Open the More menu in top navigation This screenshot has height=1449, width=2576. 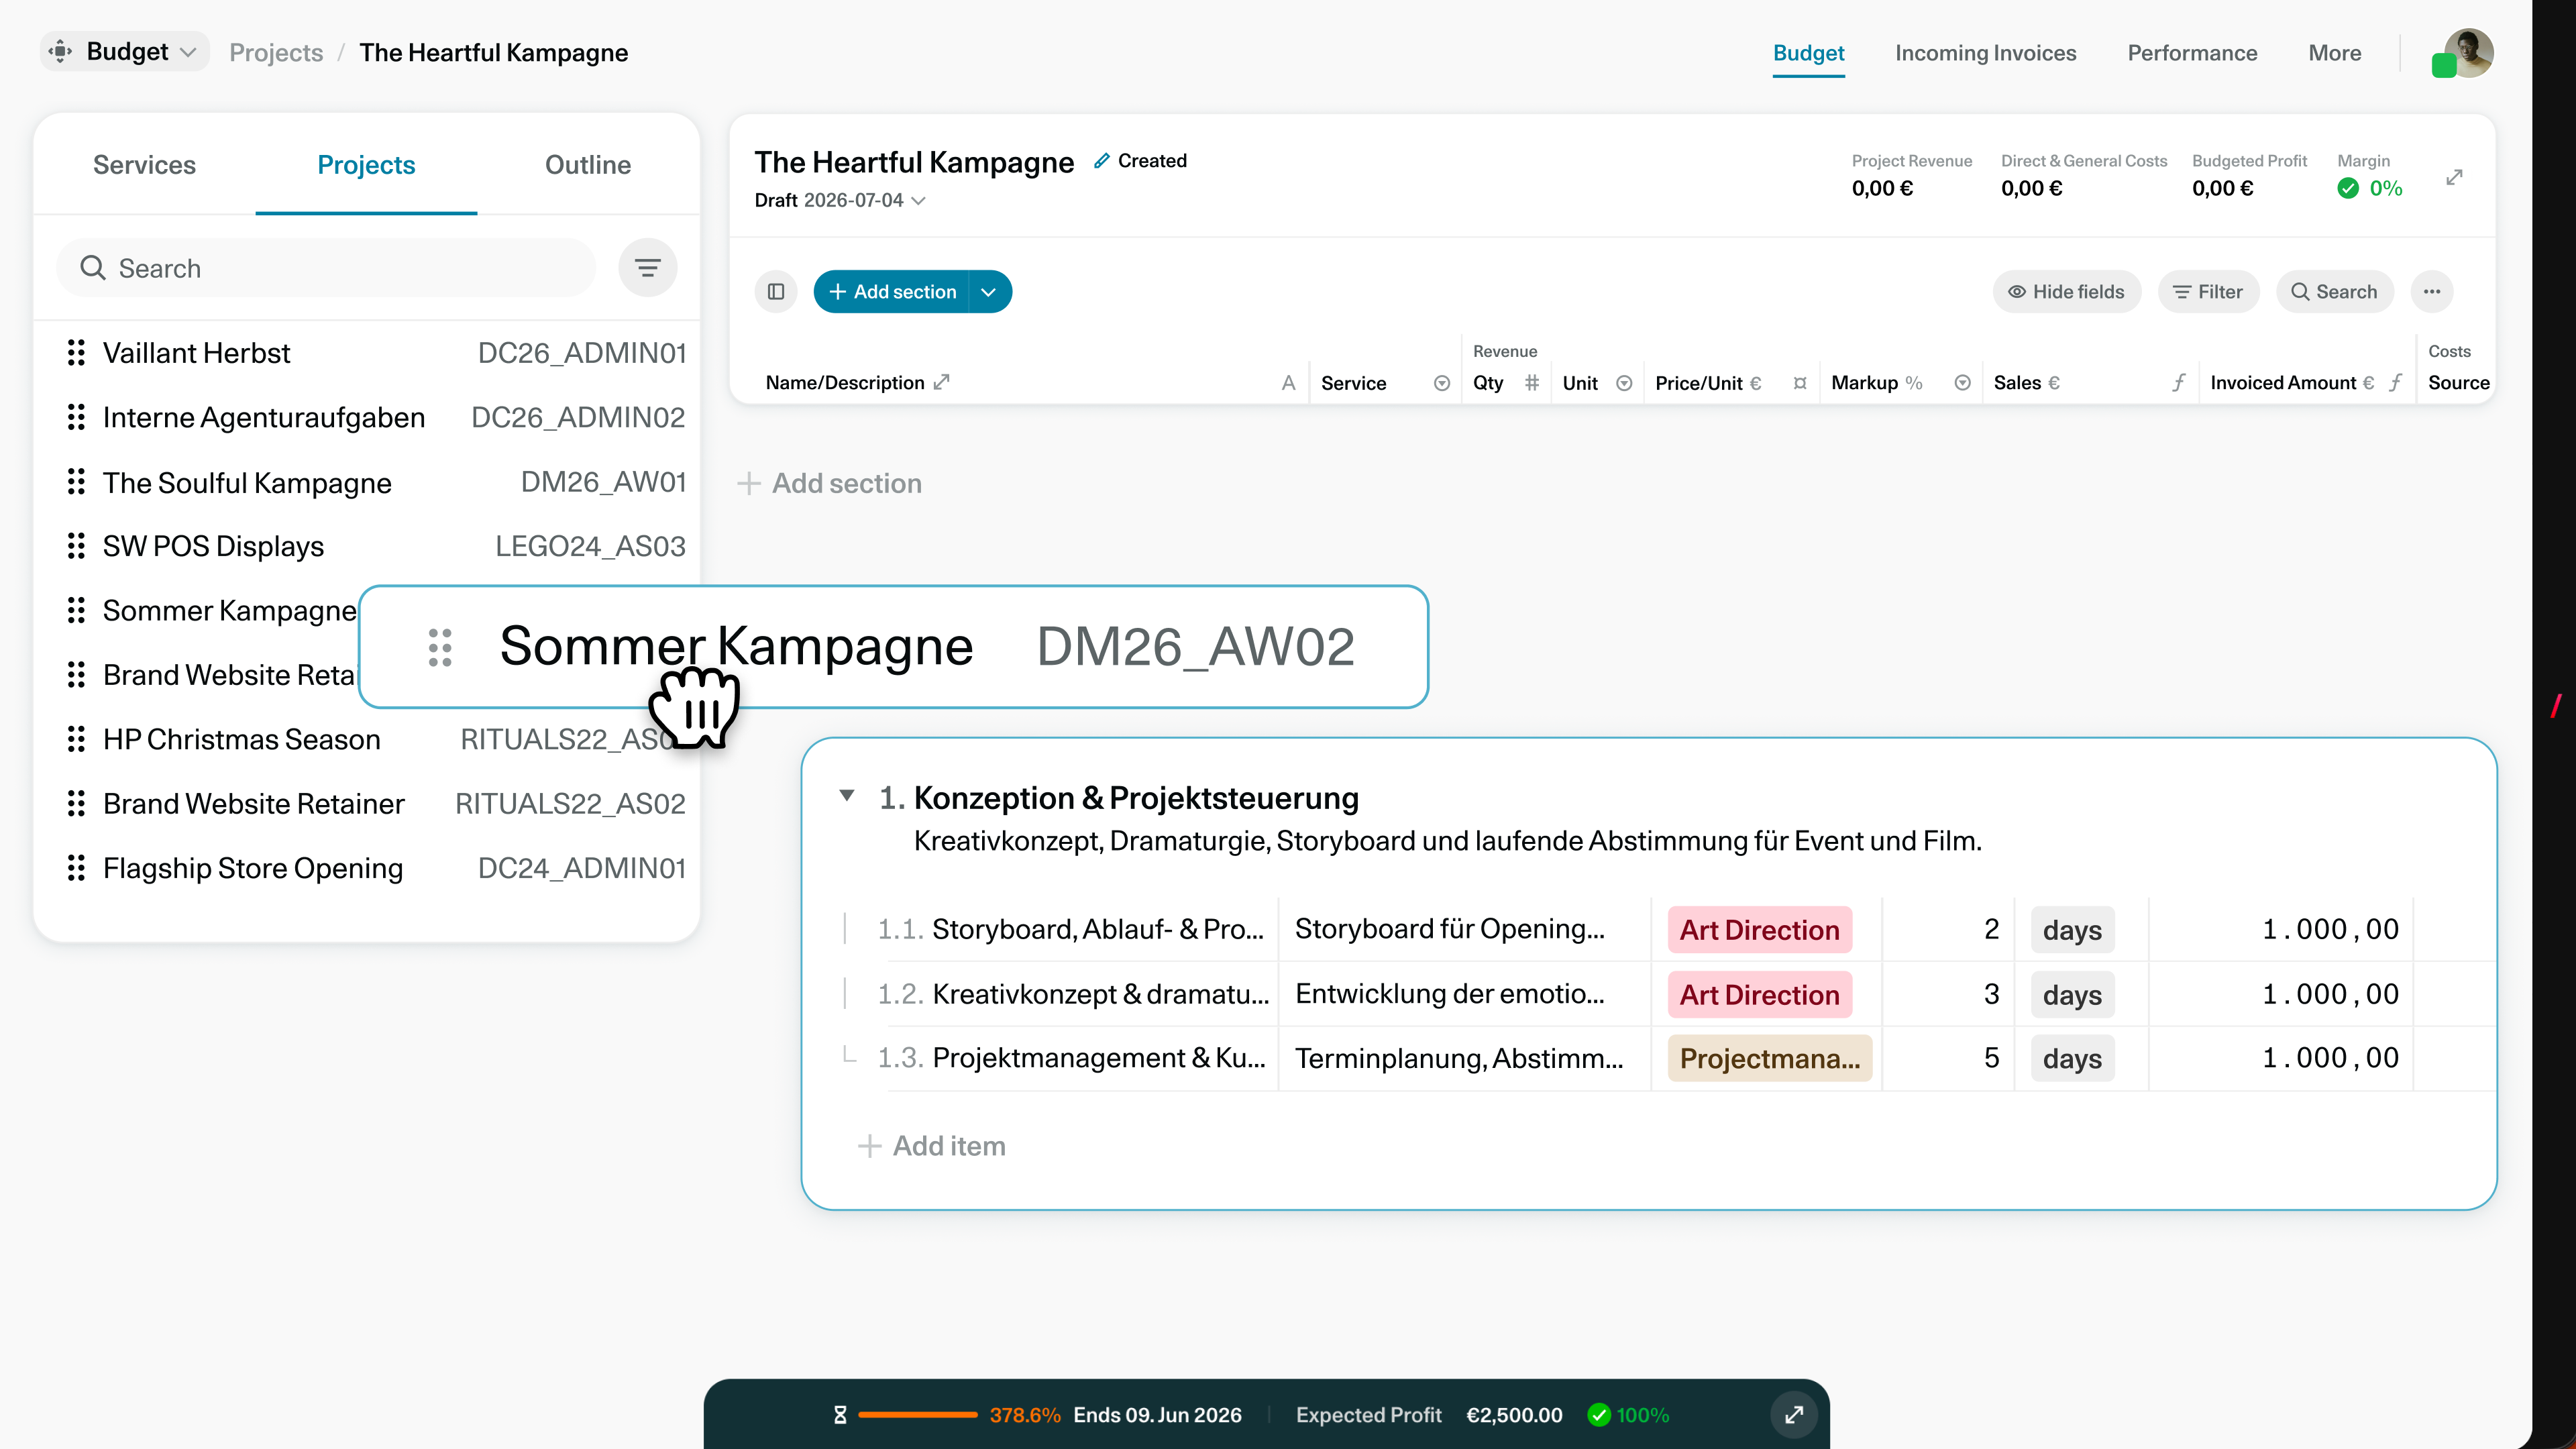tap(2335, 53)
